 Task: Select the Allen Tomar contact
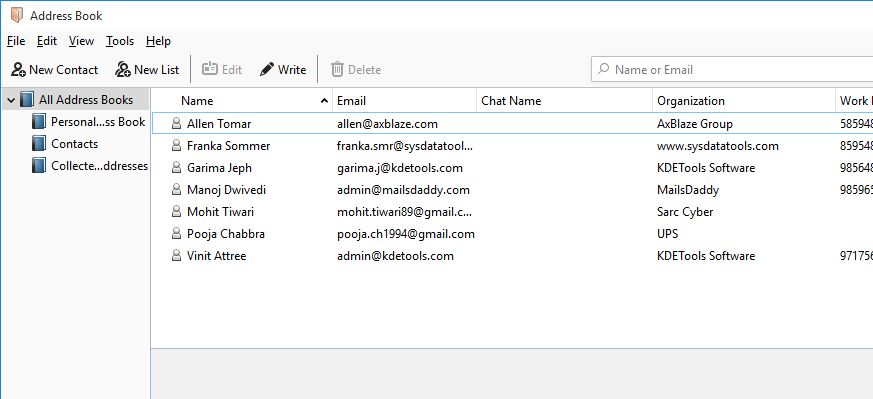(x=219, y=124)
